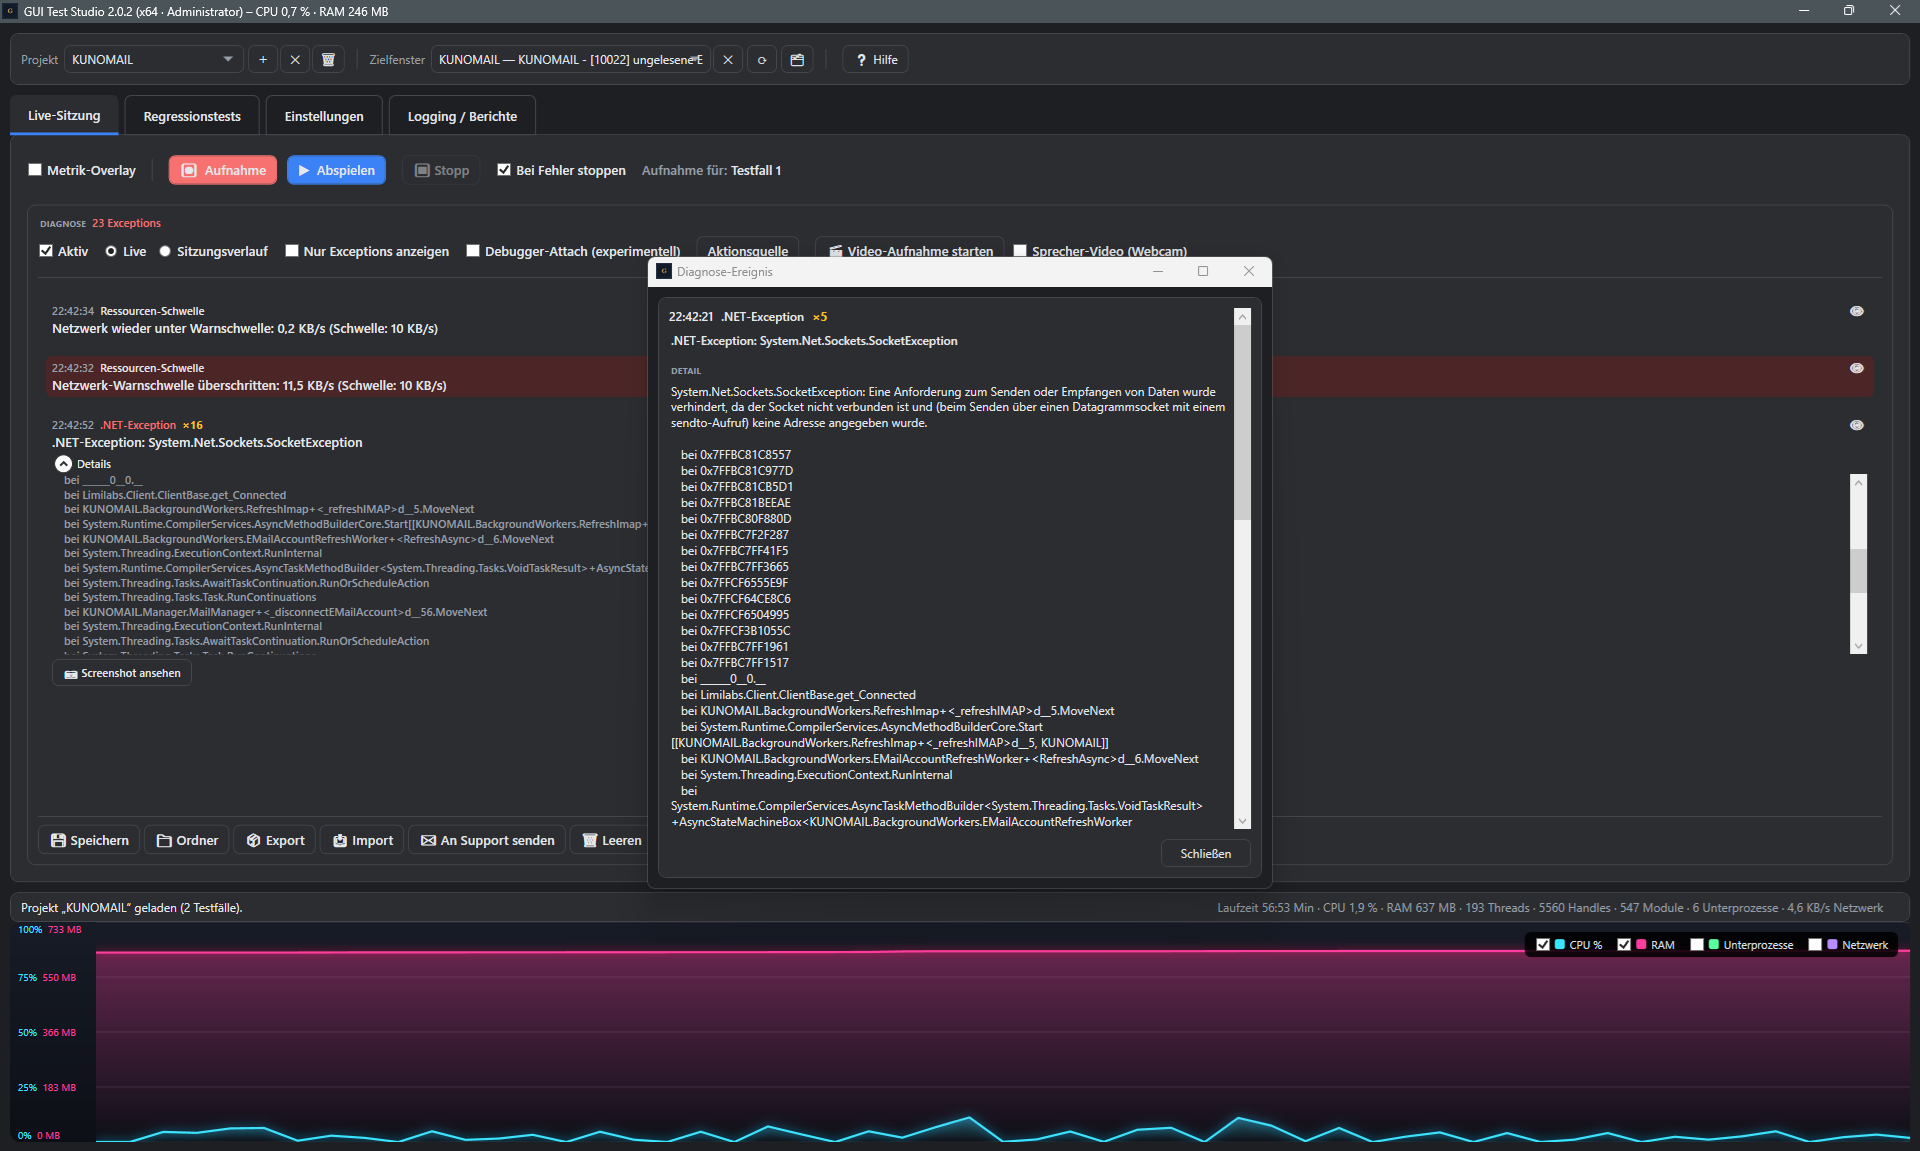Click the eye icon on the Netzwerk-Warnschwelle überschritten row

1857,368
